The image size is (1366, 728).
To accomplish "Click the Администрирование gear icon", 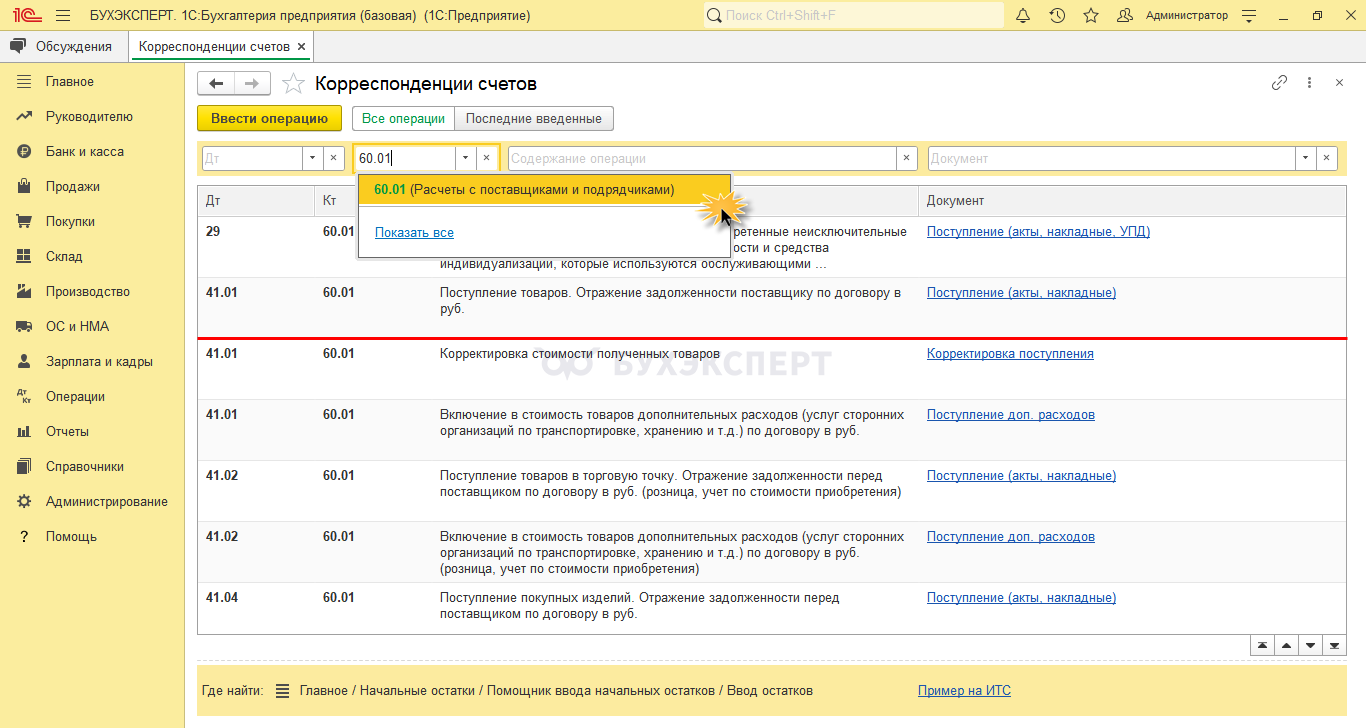I will coord(24,502).
